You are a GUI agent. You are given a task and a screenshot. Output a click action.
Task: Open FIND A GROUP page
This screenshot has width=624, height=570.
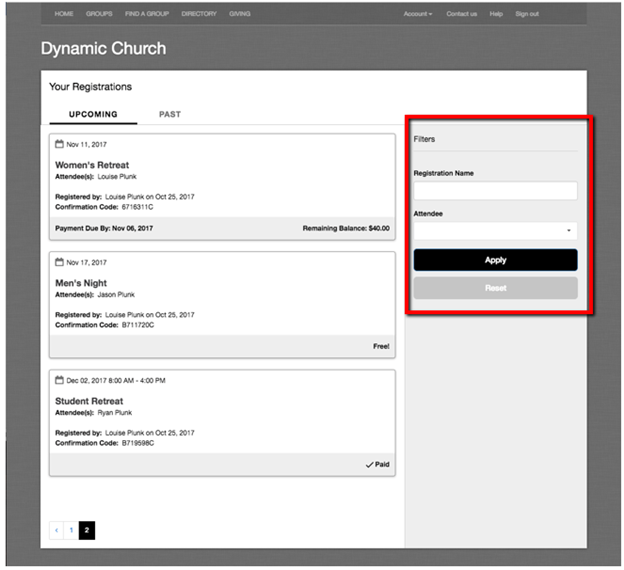tap(147, 14)
